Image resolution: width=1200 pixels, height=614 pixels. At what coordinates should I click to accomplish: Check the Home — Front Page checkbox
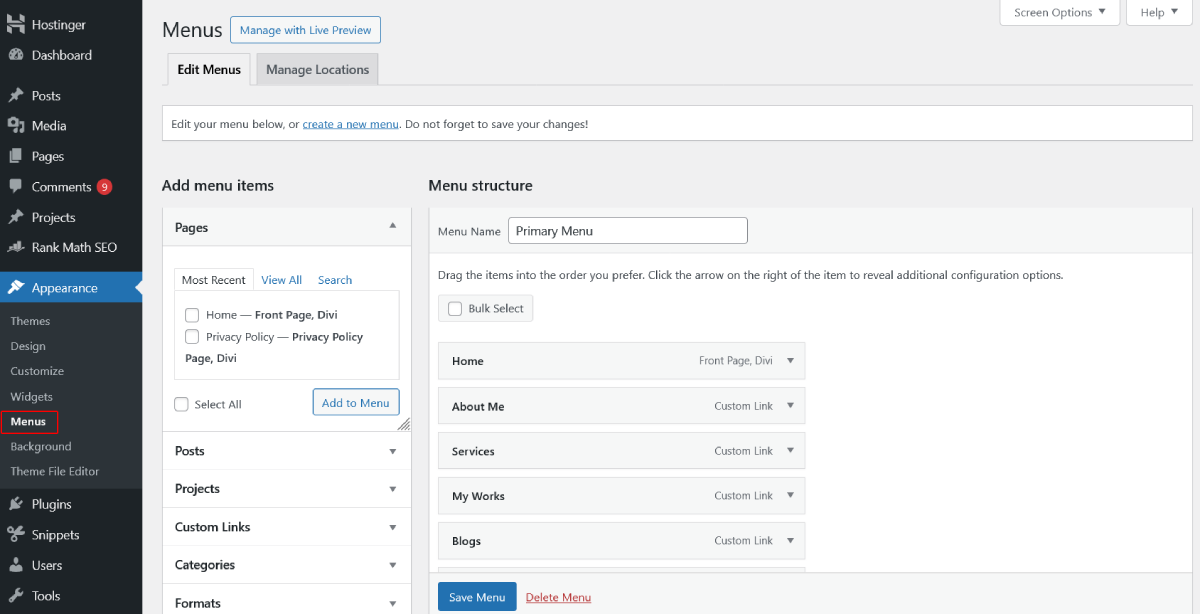(x=191, y=314)
